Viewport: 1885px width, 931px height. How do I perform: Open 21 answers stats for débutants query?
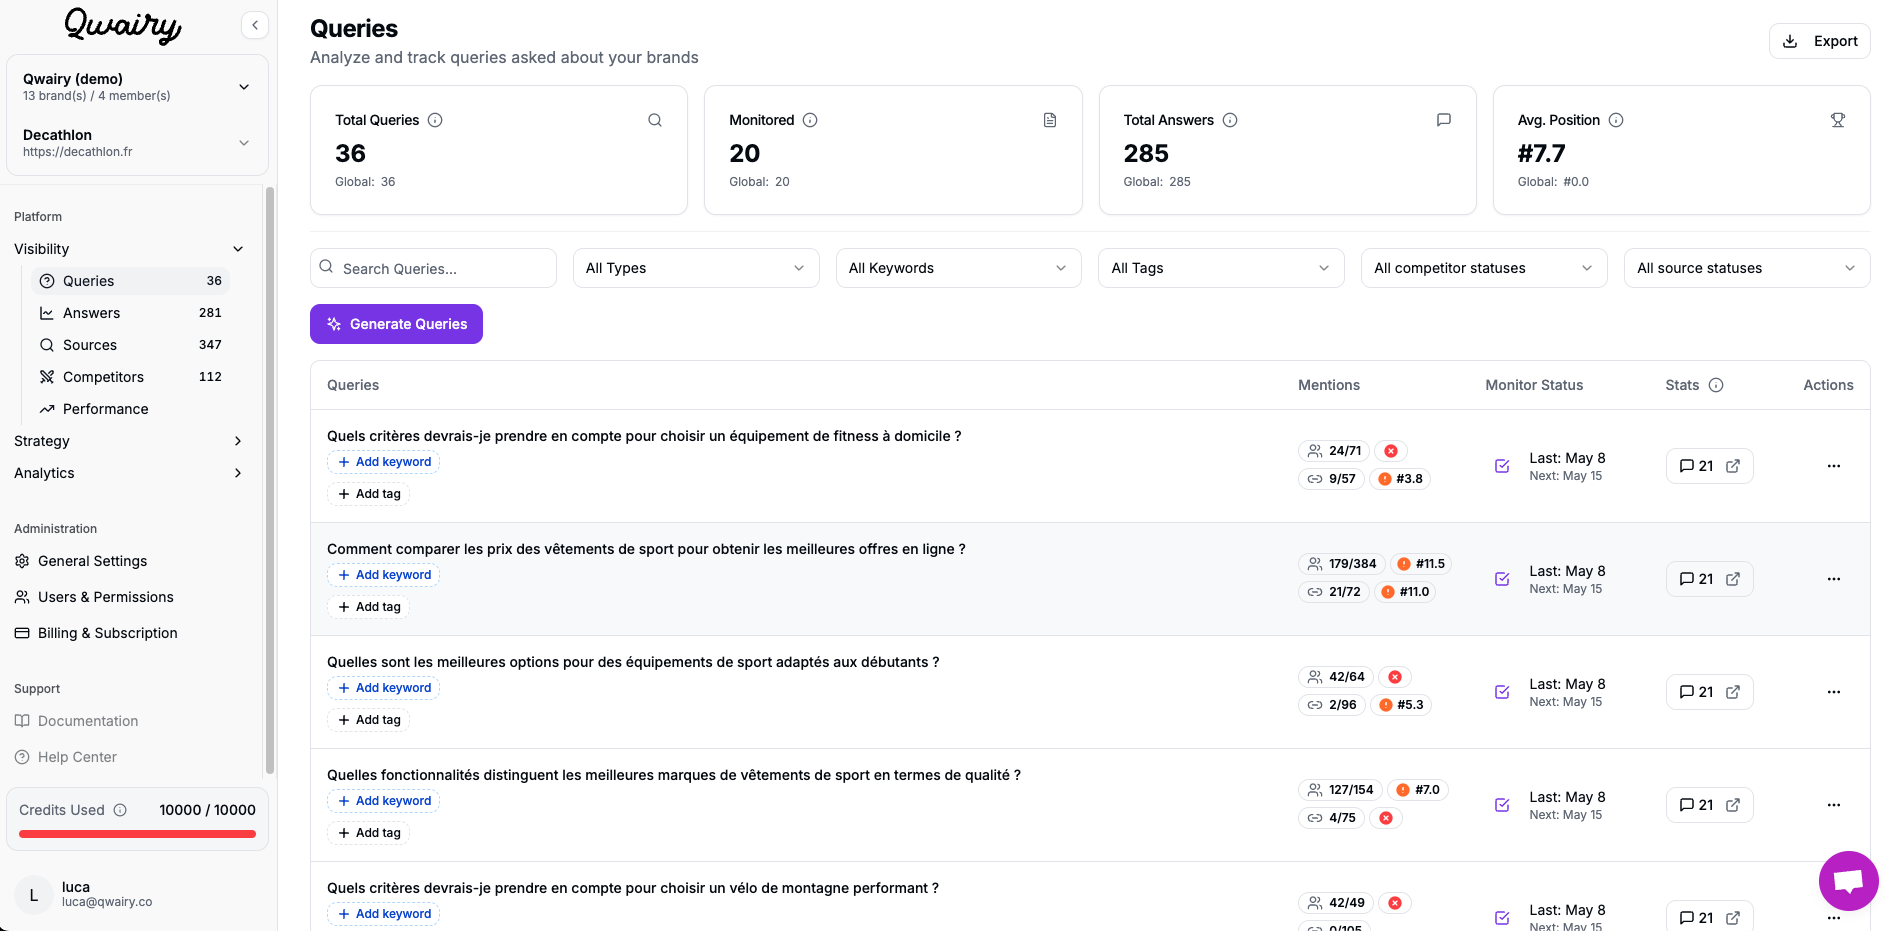tap(1709, 692)
